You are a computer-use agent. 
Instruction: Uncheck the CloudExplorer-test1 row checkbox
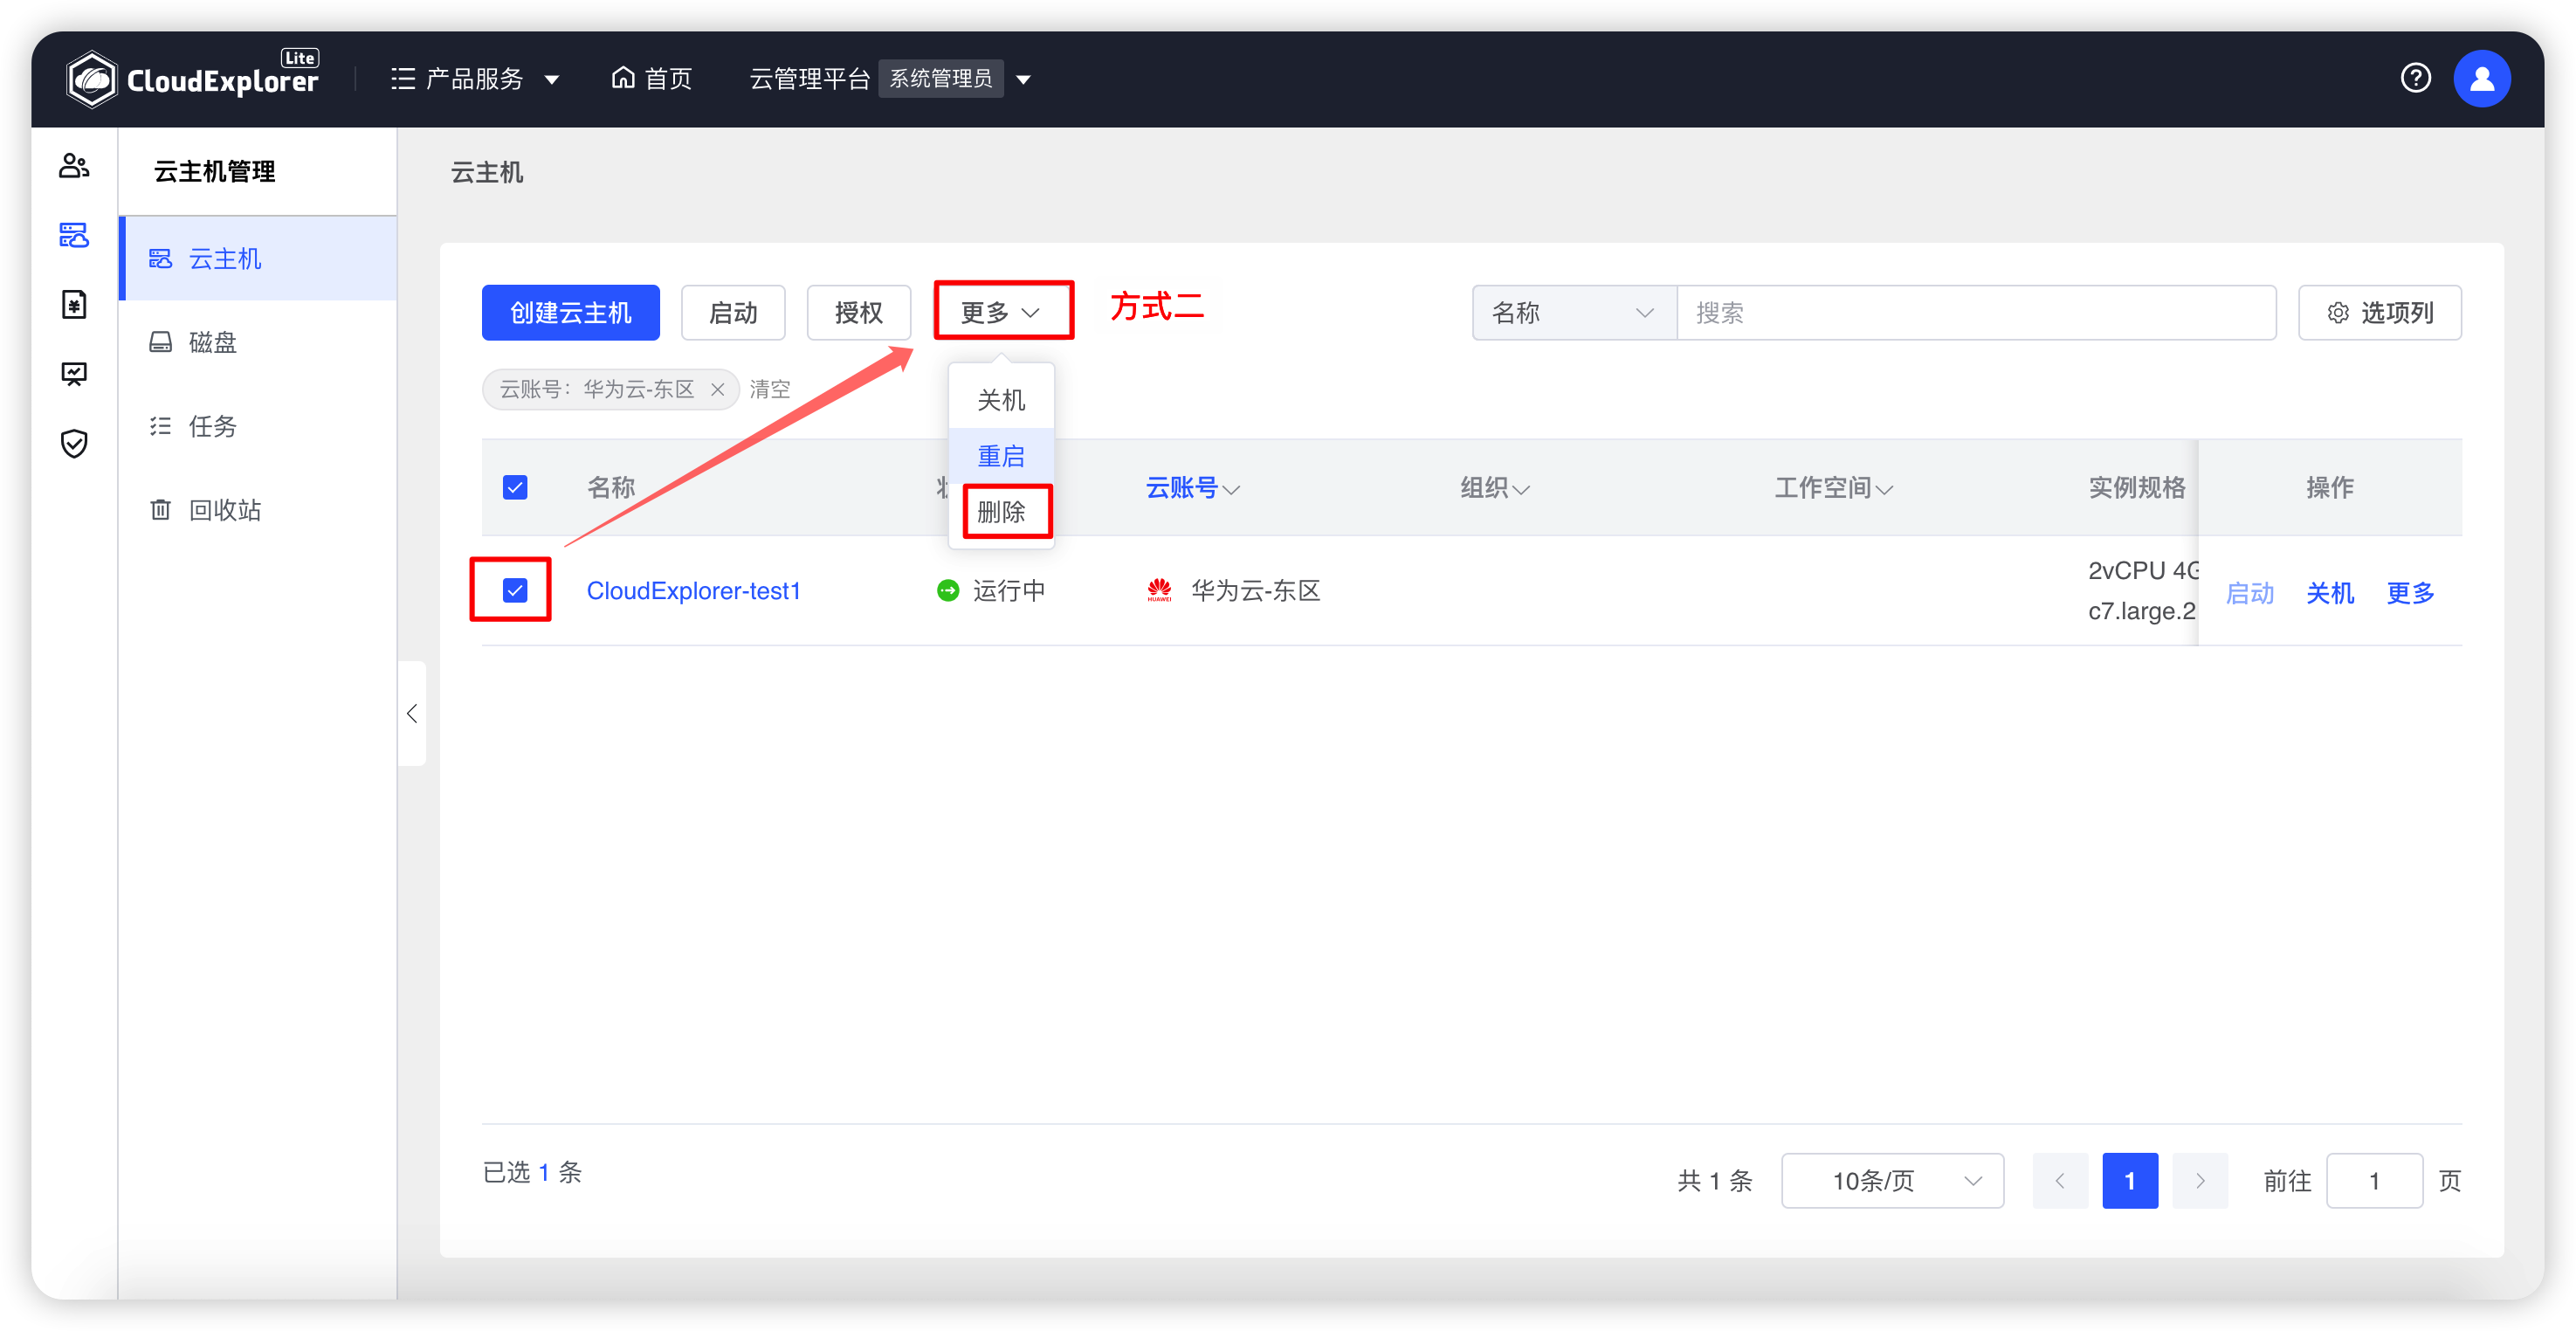tap(515, 590)
